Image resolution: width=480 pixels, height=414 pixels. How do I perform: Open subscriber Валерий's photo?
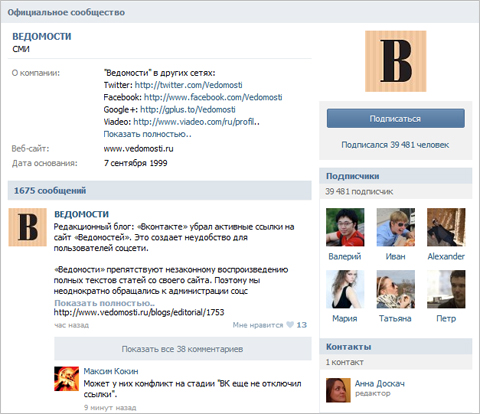345,227
